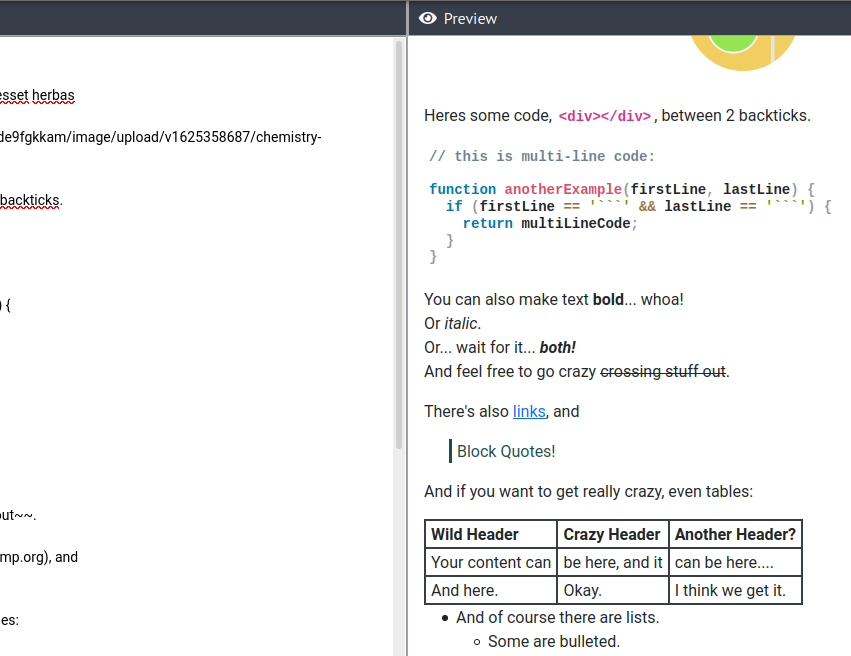Click the bold-italic 'both!' text

pos(557,347)
